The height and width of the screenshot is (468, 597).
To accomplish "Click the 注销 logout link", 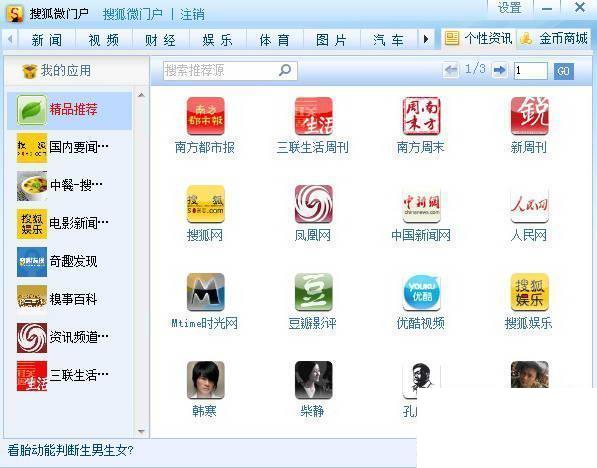I will click(x=192, y=15).
